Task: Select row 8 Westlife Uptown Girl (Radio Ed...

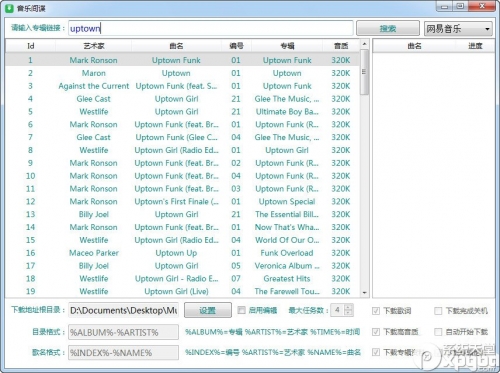Action: 183,150
